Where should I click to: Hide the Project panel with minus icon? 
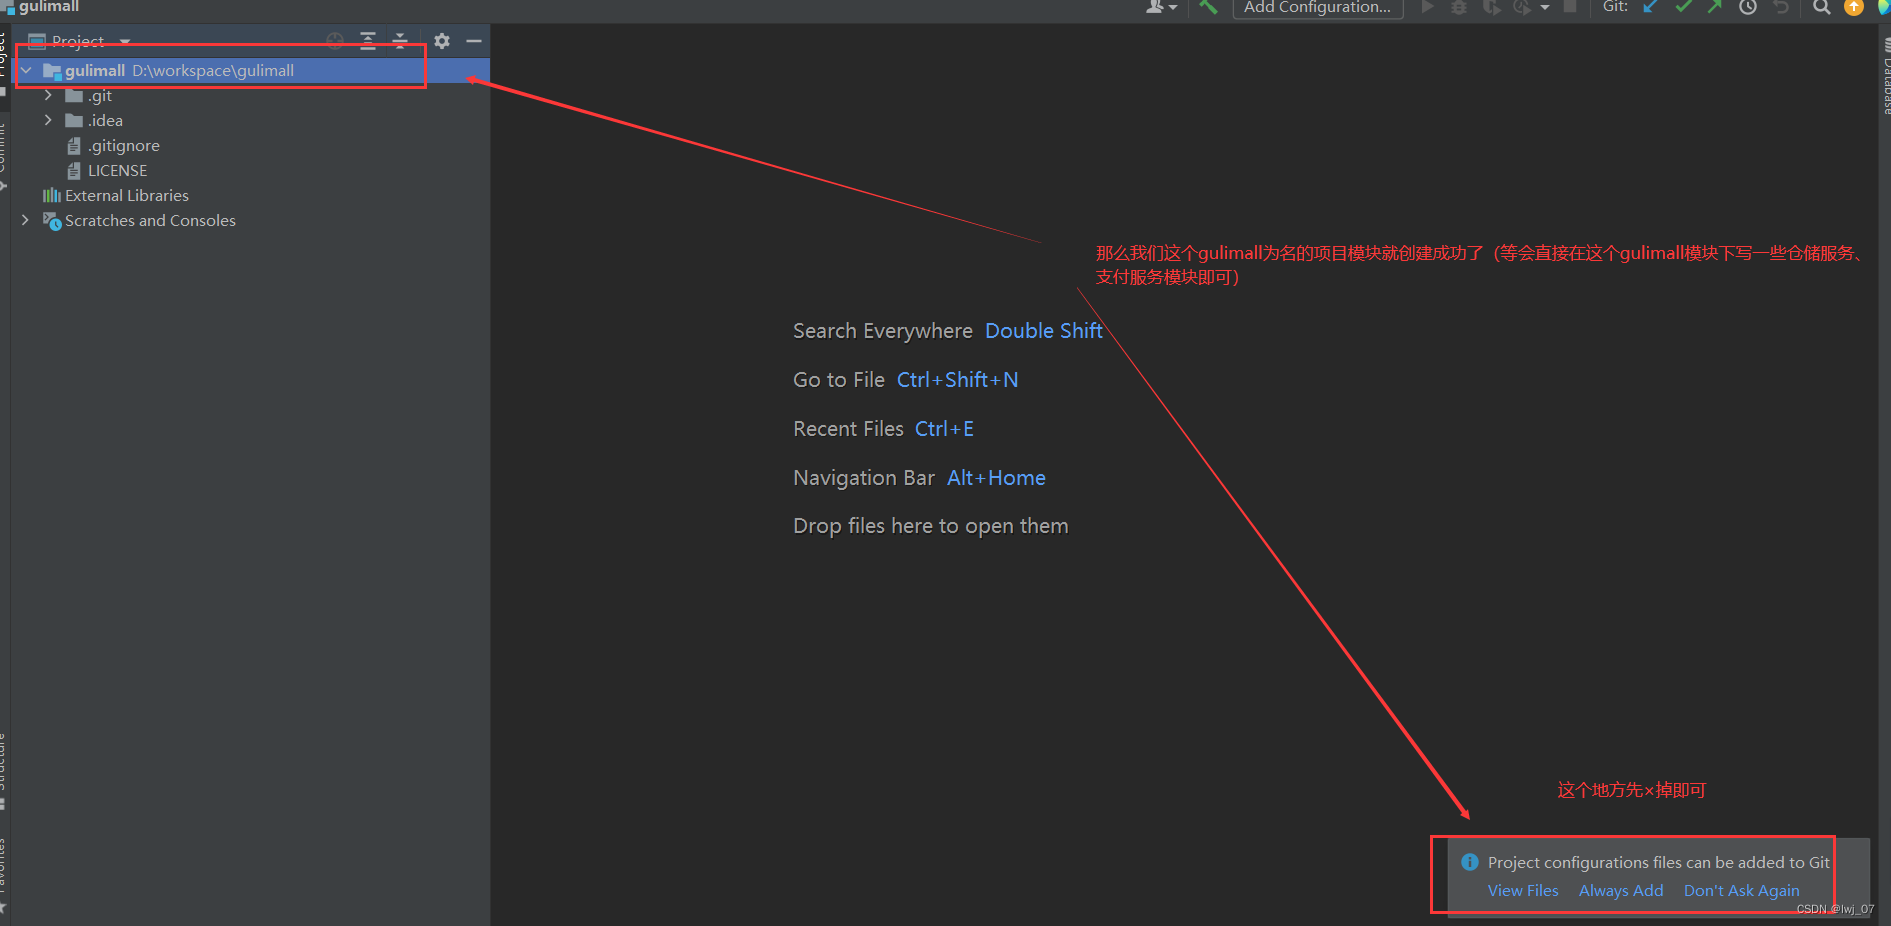coord(474,41)
